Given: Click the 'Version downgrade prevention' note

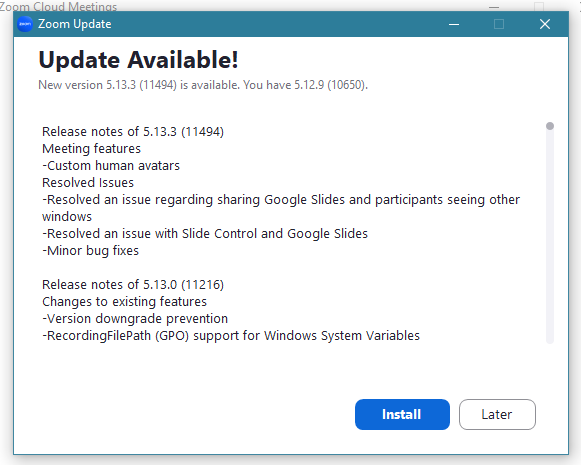Looking at the screenshot, I should pyautogui.click(x=135, y=319).
